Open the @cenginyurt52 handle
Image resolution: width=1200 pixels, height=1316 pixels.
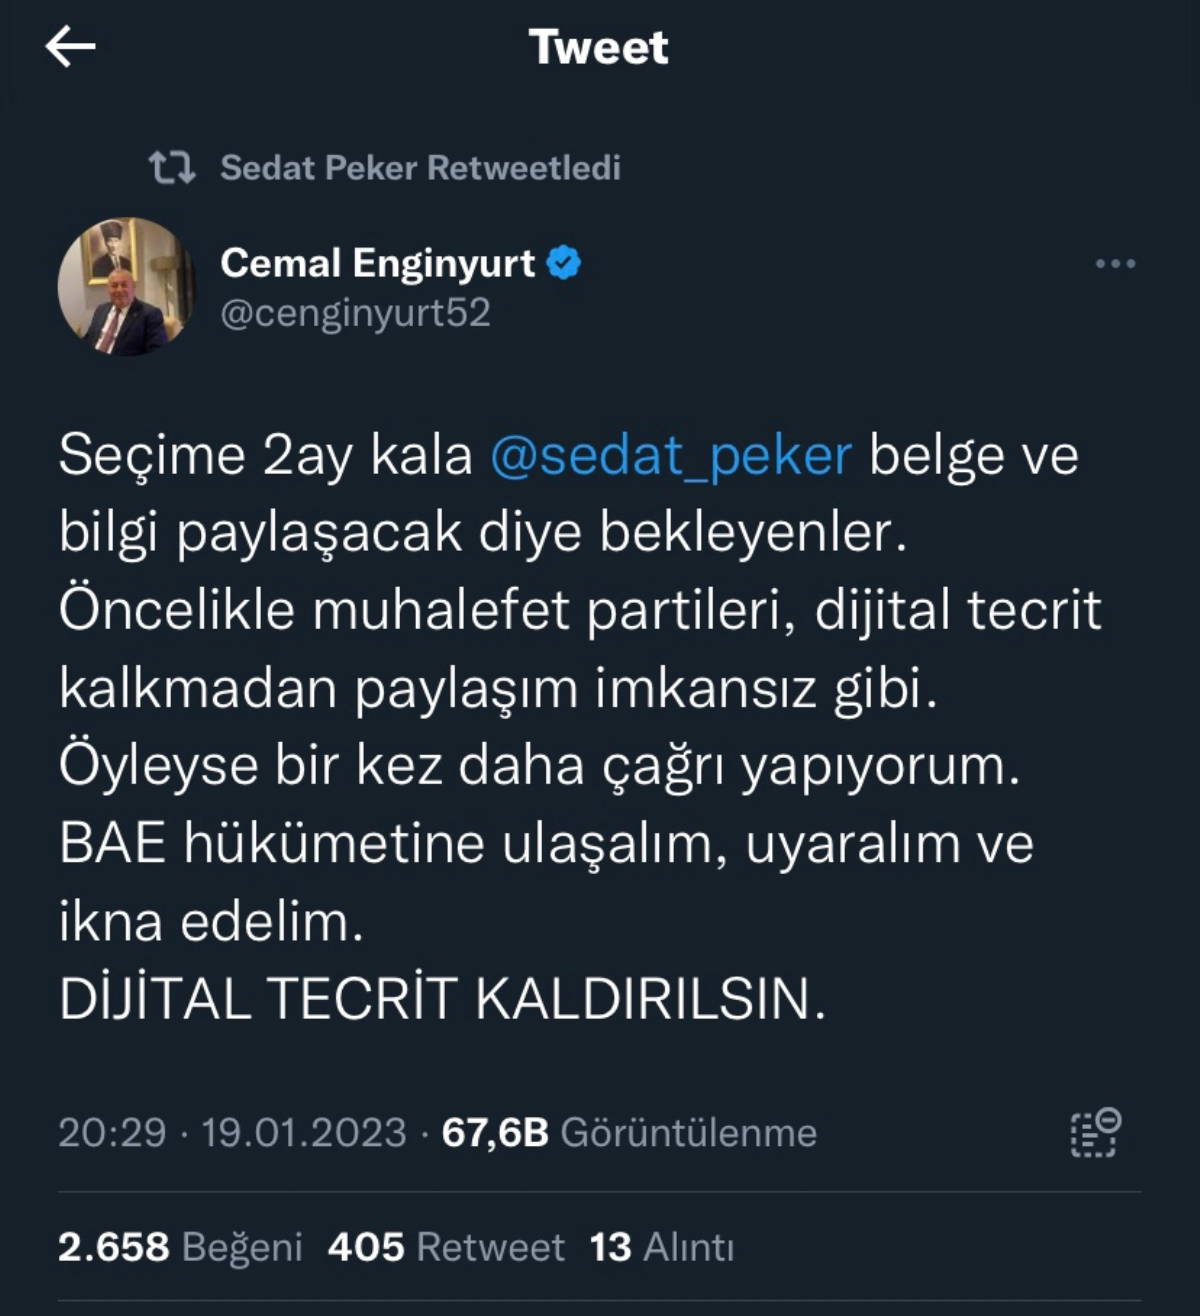tap(355, 313)
